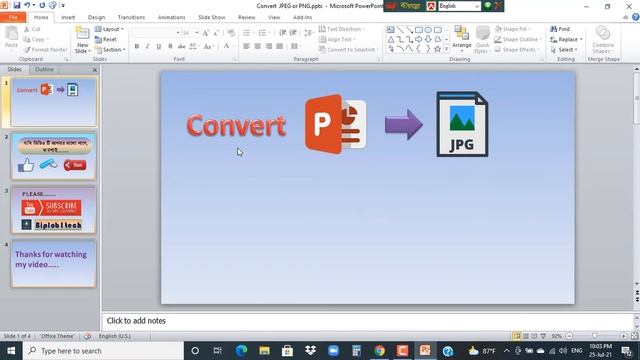The height and width of the screenshot is (360, 640).
Task: Switch to Slide Sorter view in status bar
Action: pyautogui.click(x=526, y=336)
